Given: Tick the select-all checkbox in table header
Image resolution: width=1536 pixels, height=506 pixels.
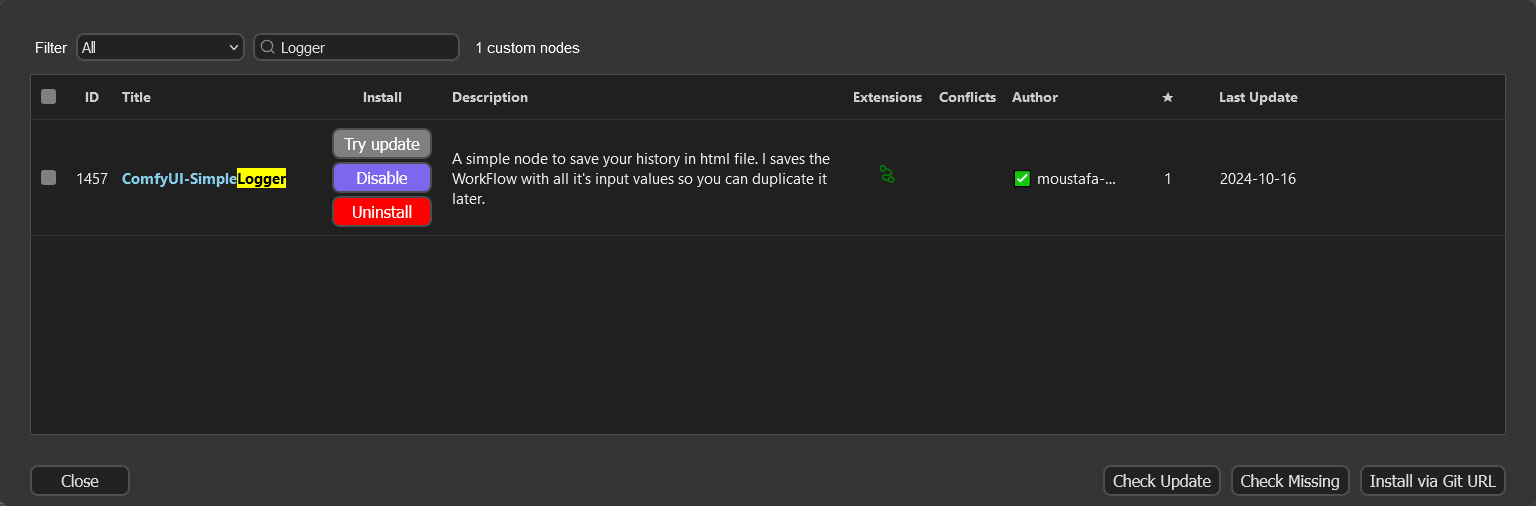Looking at the screenshot, I should (48, 97).
